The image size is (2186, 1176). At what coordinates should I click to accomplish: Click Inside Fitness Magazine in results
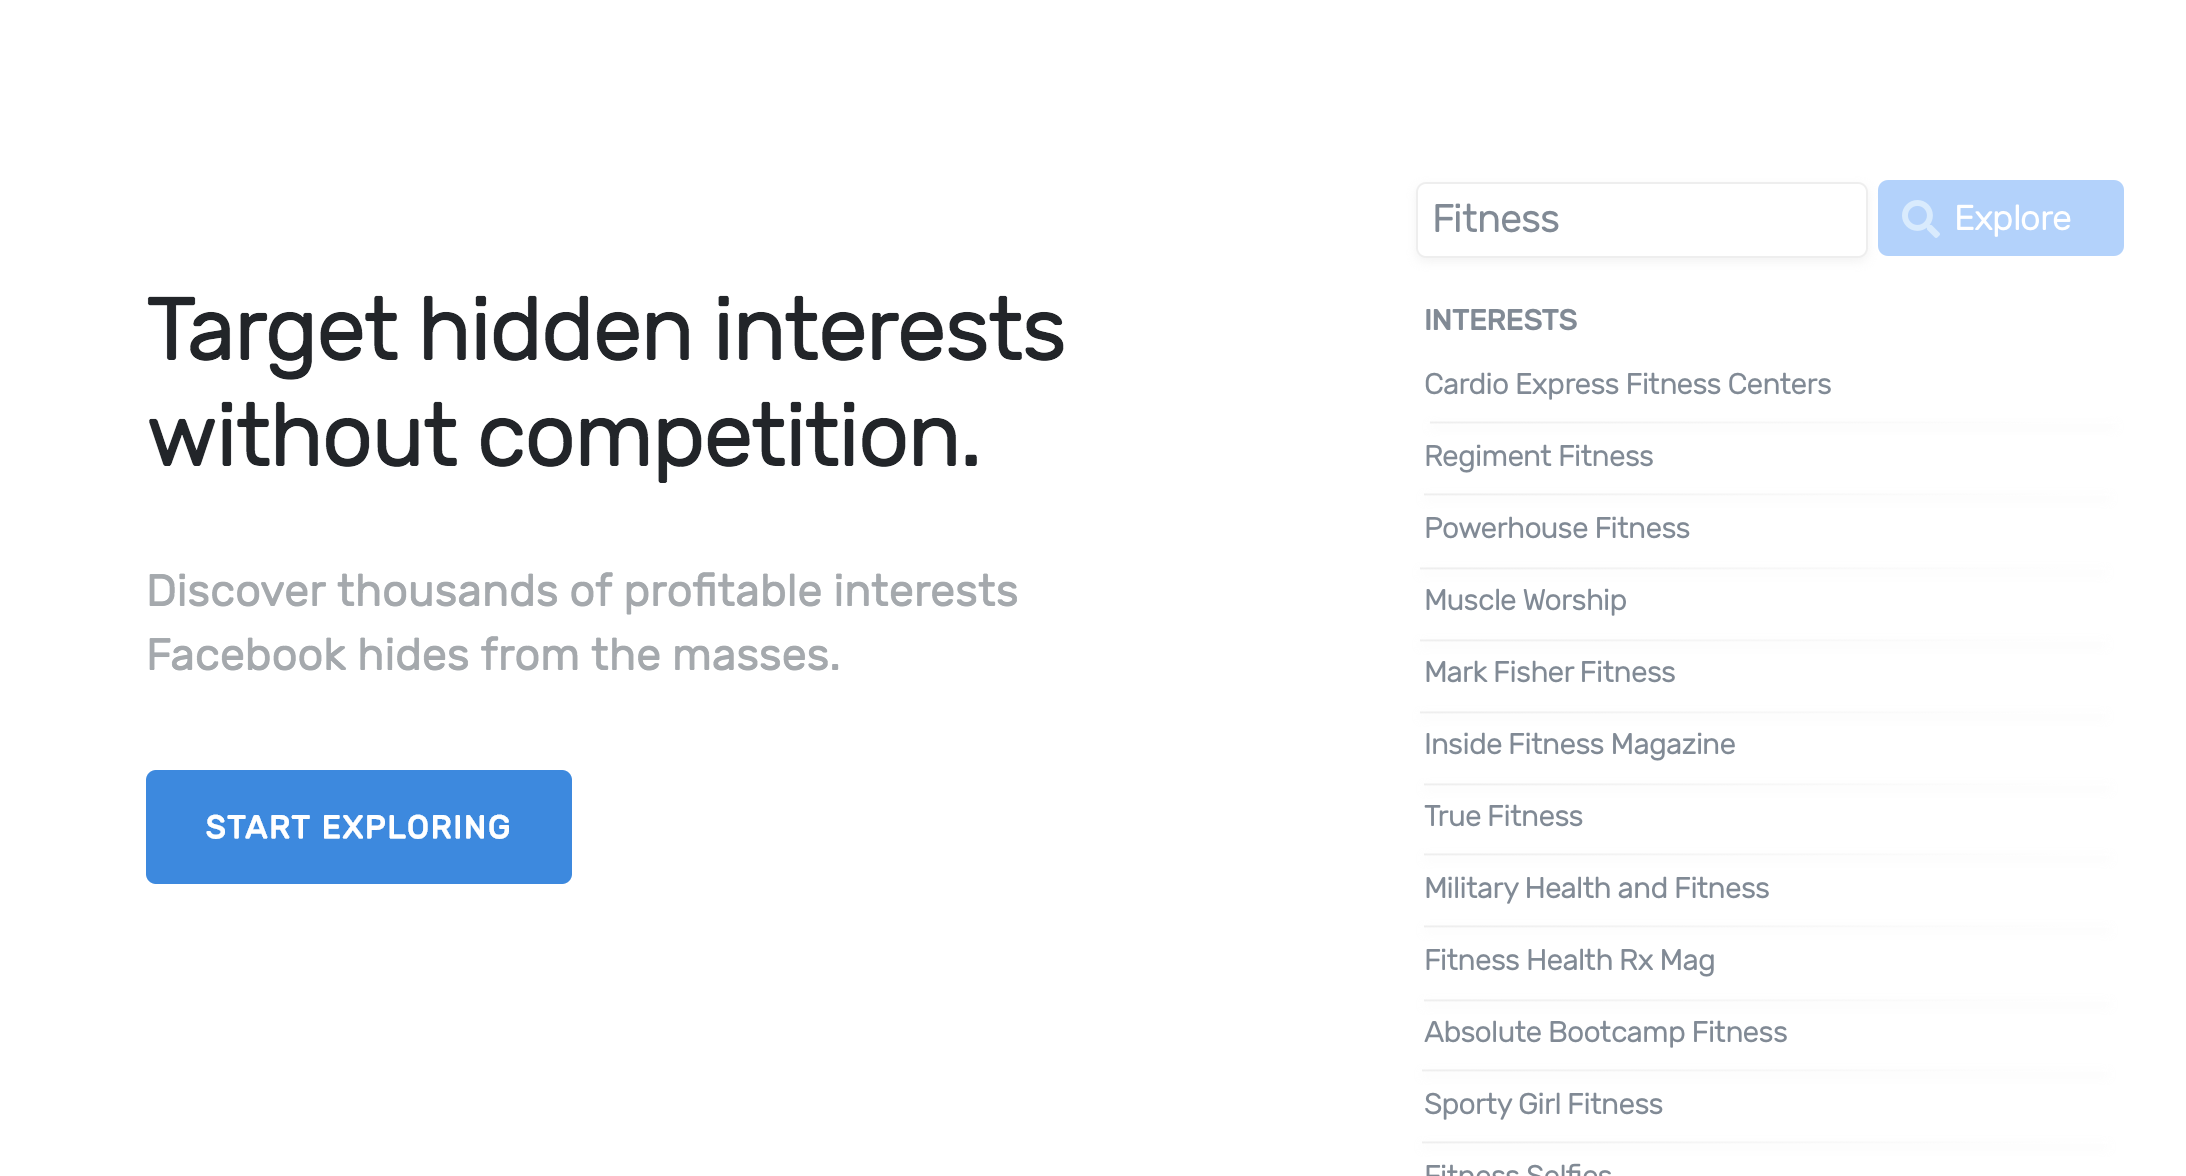point(1579,744)
